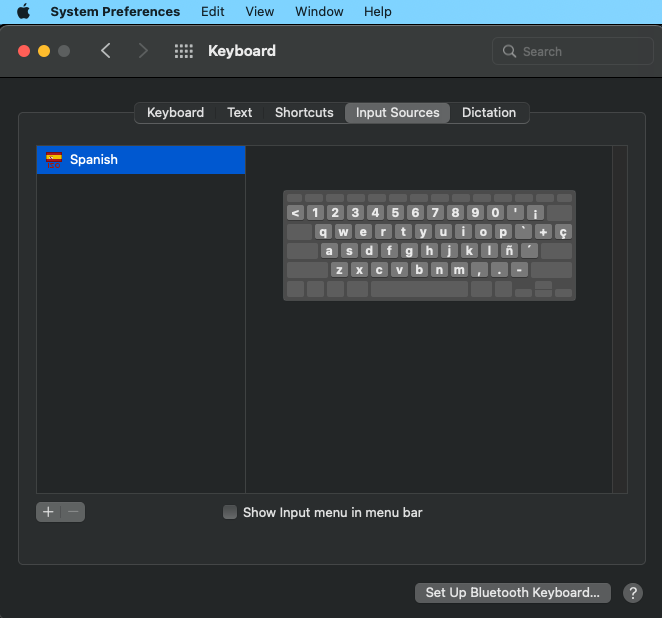Minimize window with yellow button

pos(44,51)
